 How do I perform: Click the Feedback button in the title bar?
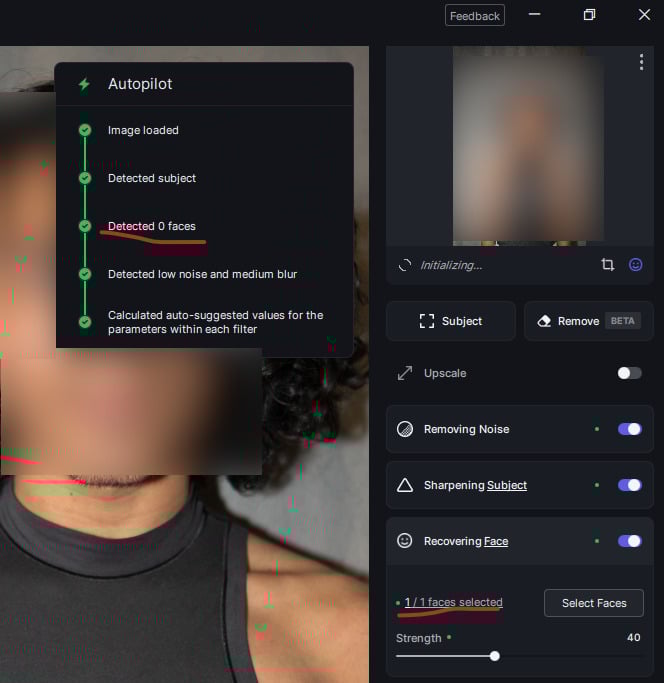tap(475, 16)
